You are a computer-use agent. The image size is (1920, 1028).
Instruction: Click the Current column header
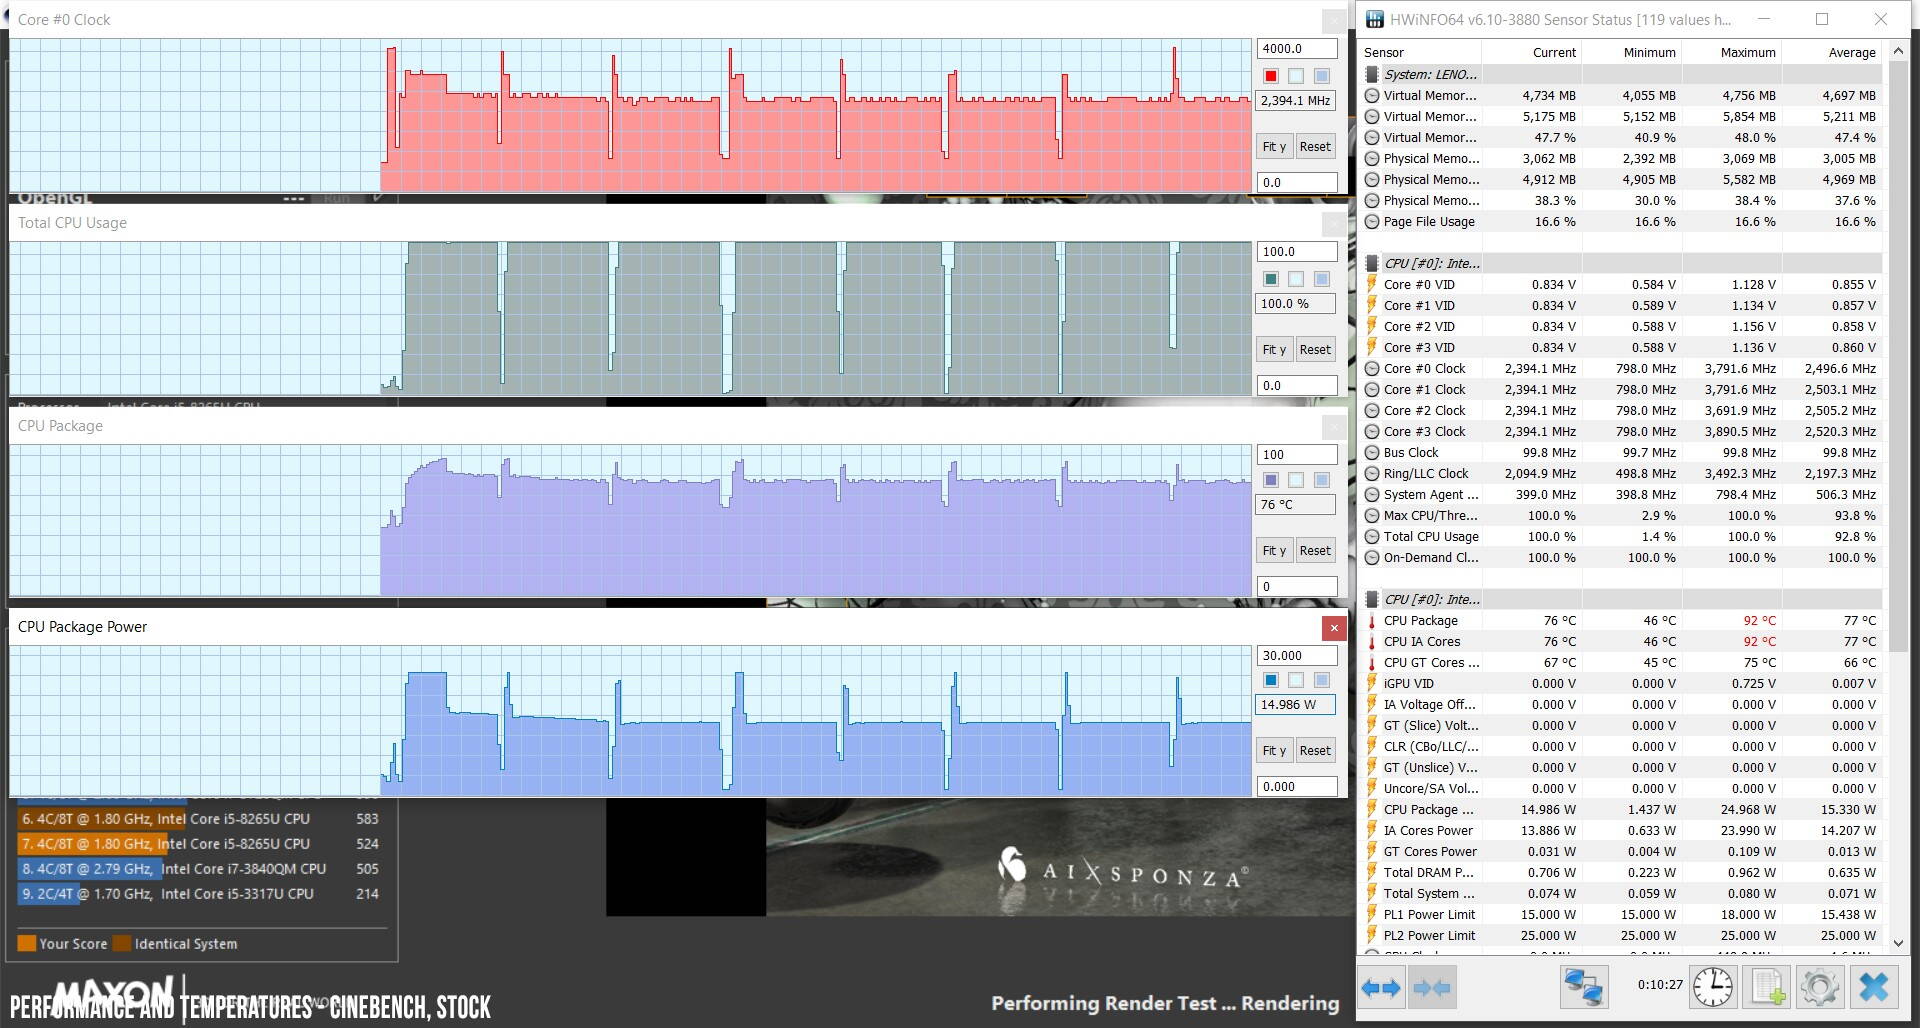click(x=1532, y=52)
